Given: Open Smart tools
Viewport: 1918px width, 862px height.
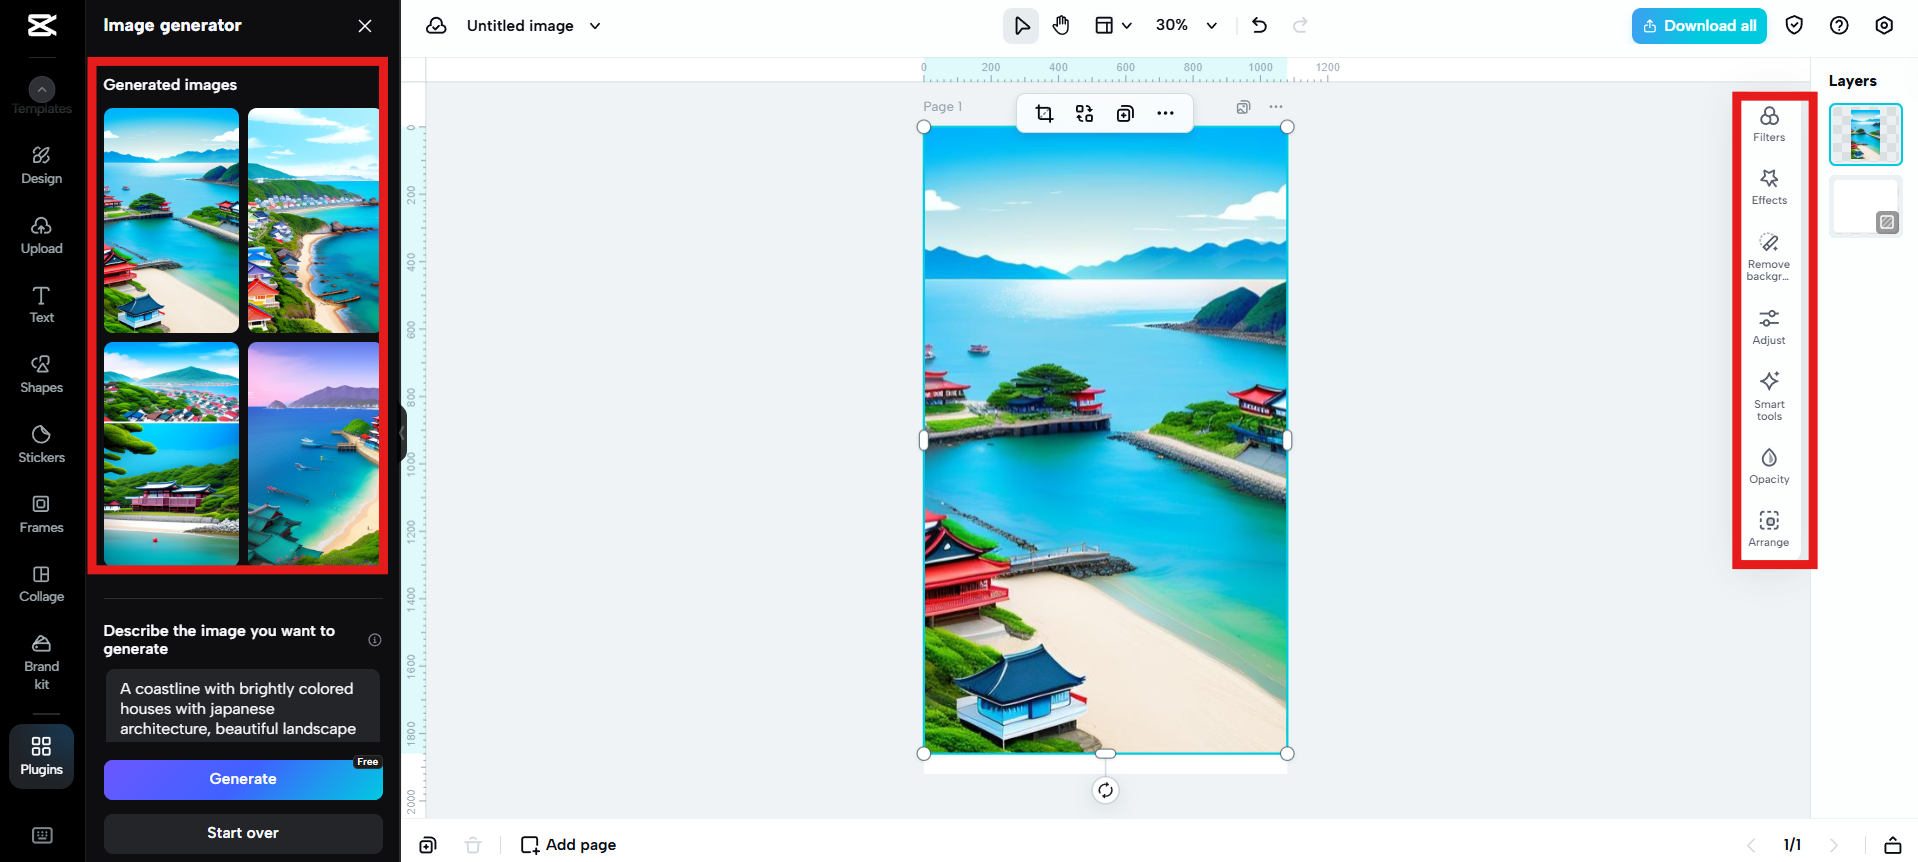Looking at the screenshot, I should [1768, 395].
